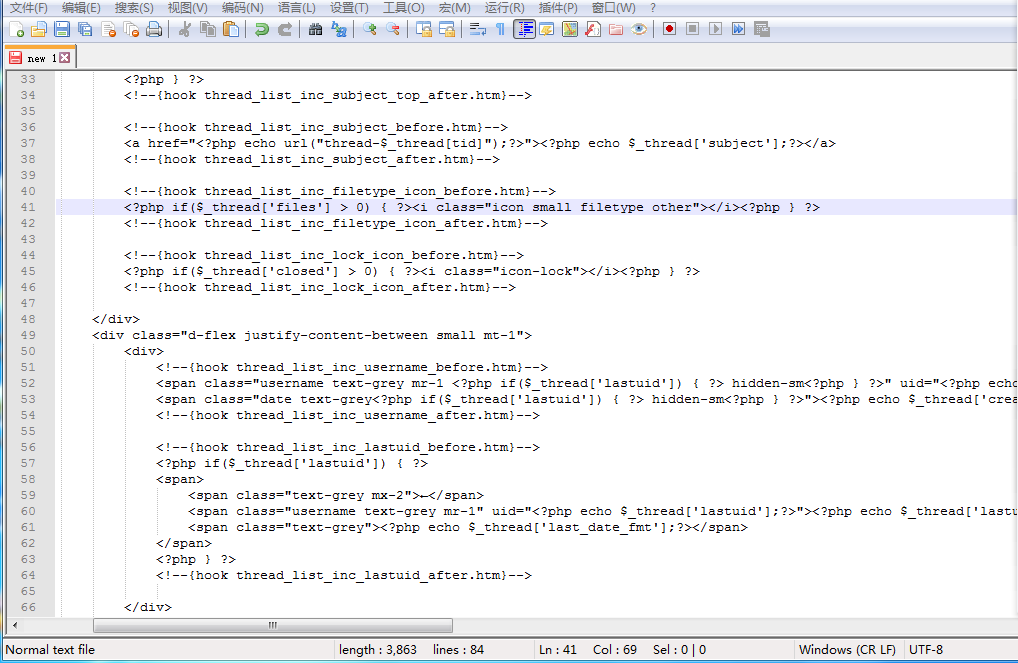Disable the highlighted indent guide button
The width and height of the screenshot is (1018, 663).
[524, 29]
